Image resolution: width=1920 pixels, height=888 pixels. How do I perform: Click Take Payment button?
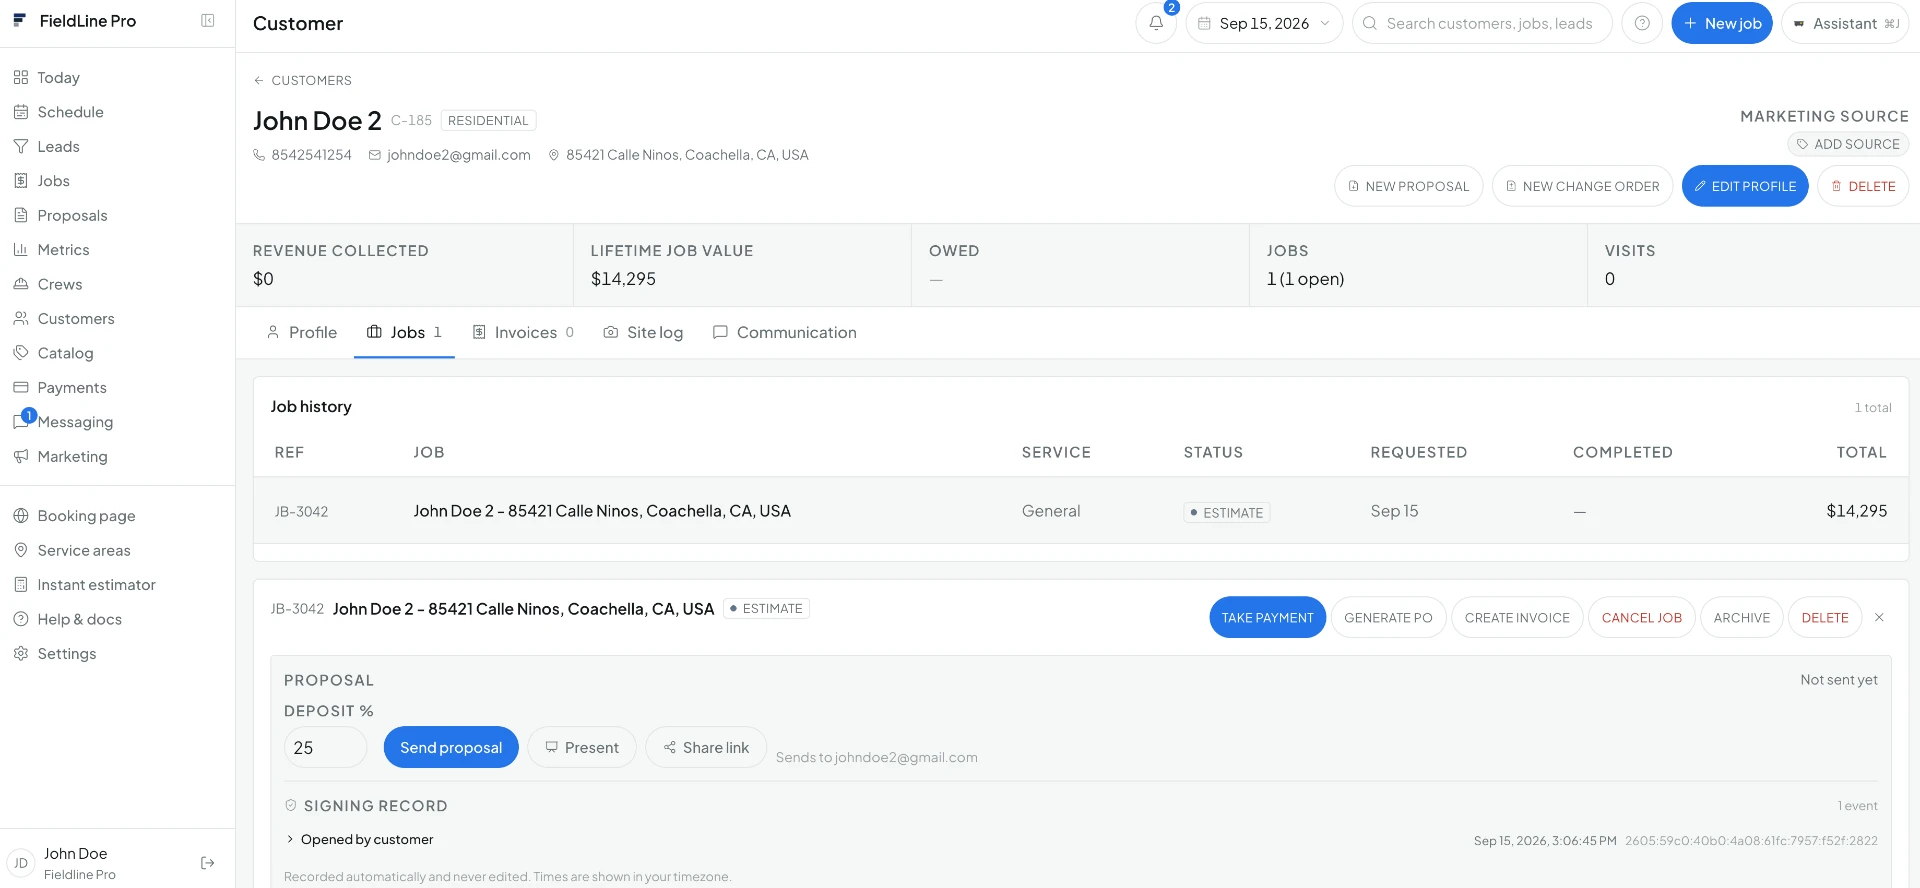tap(1268, 618)
